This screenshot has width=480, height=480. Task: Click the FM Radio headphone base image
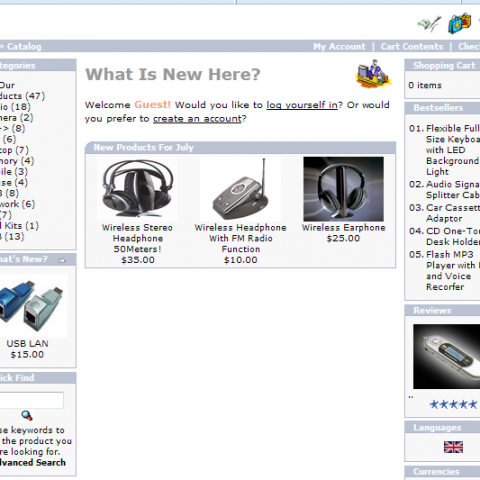coord(240,188)
